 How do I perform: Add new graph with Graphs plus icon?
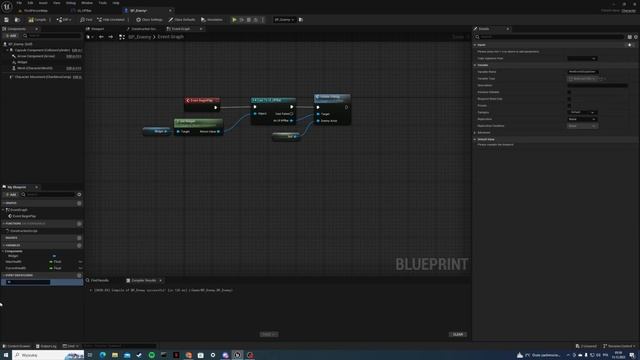pos(79,203)
